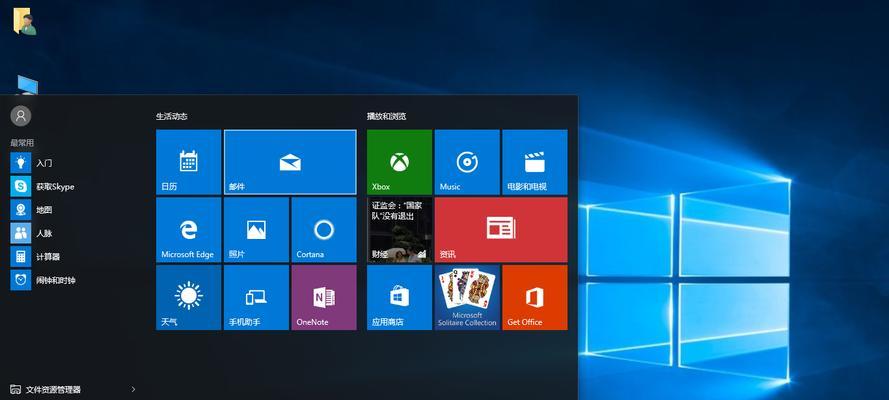Click the 最常用 section label
The image size is (889, 400).
pyautogui.click(x=22, y=143)
